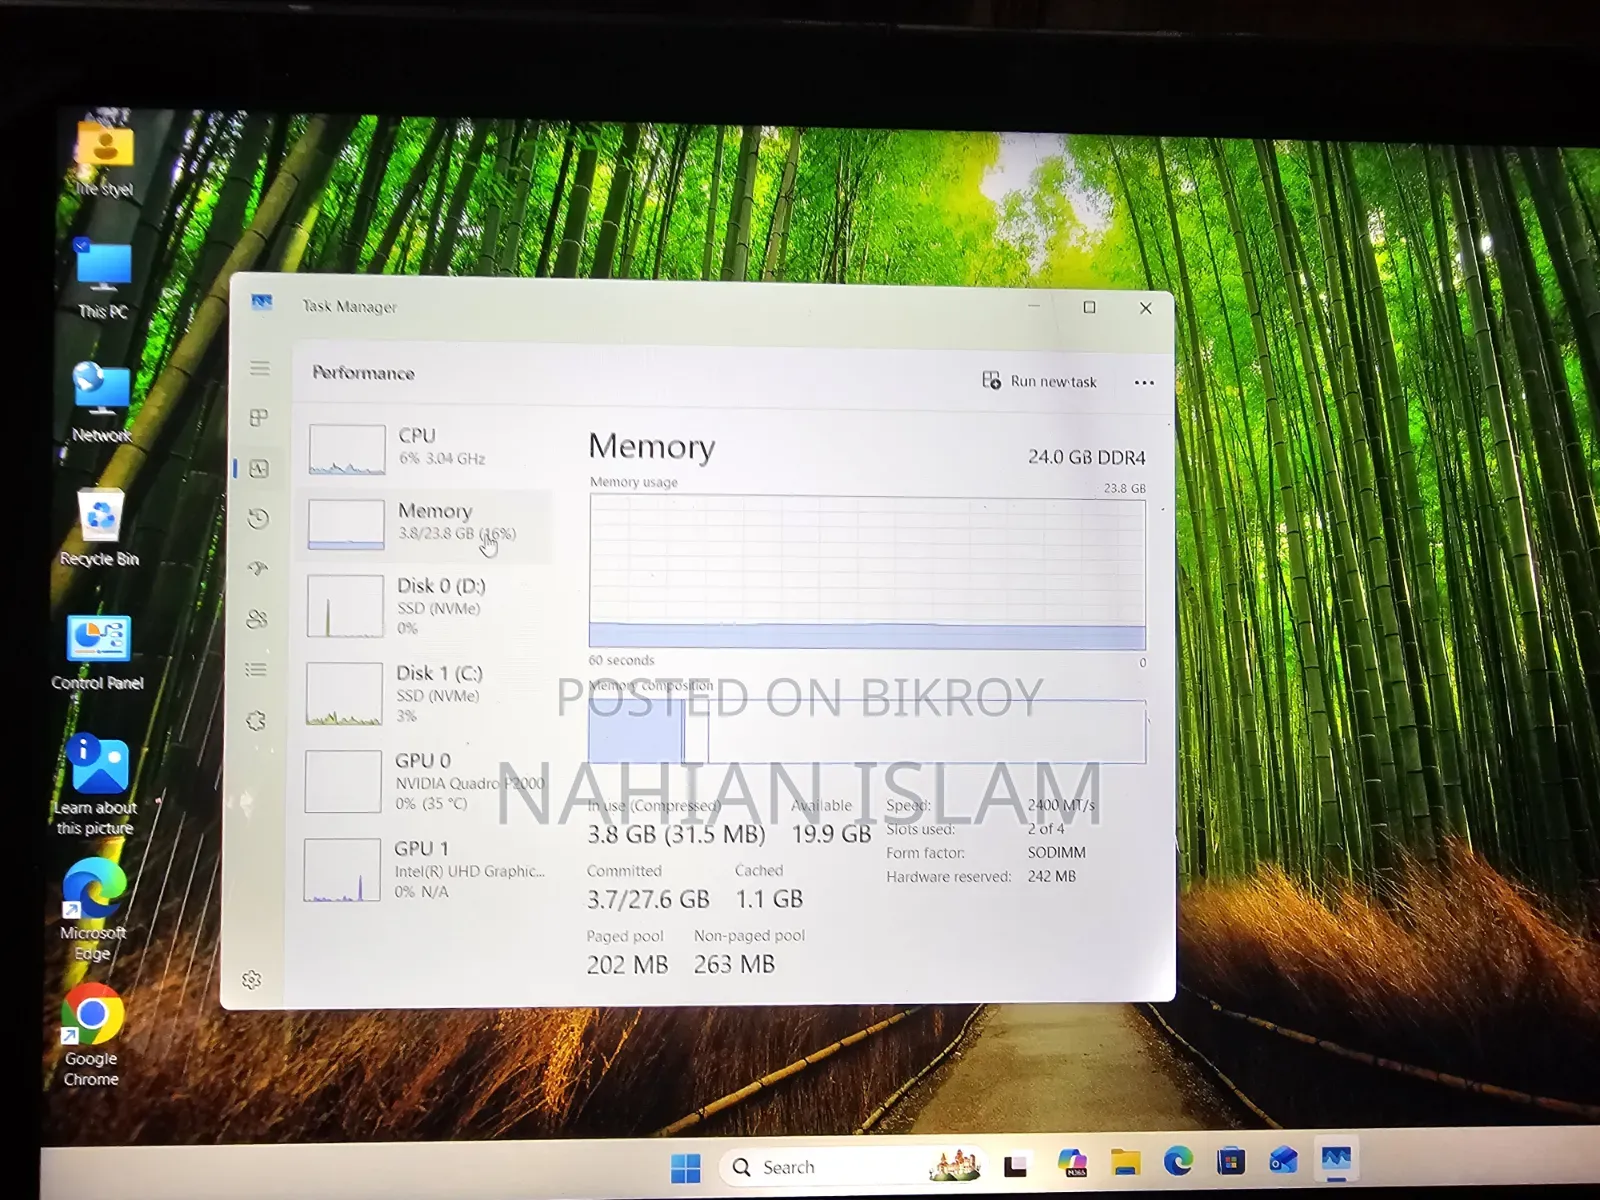1600x1200 pixels.
Task: Select Disk 0 (D:) performance item
Action: click(425, 605)
